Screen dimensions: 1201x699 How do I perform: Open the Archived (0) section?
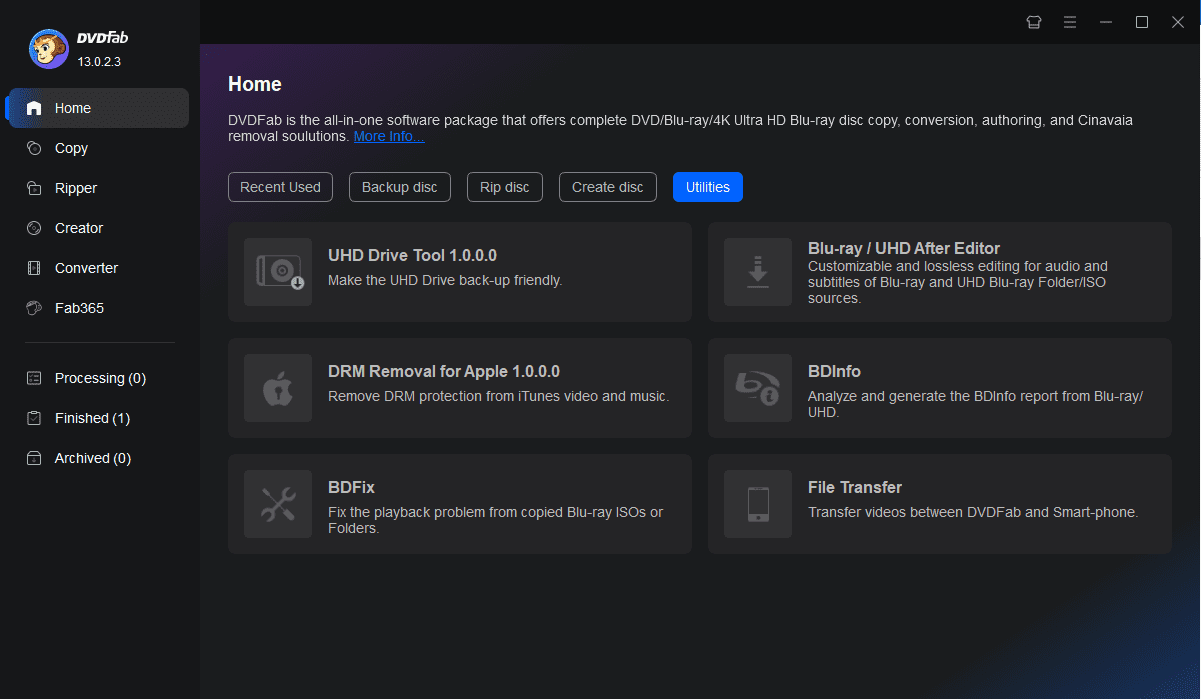point(91,457)
